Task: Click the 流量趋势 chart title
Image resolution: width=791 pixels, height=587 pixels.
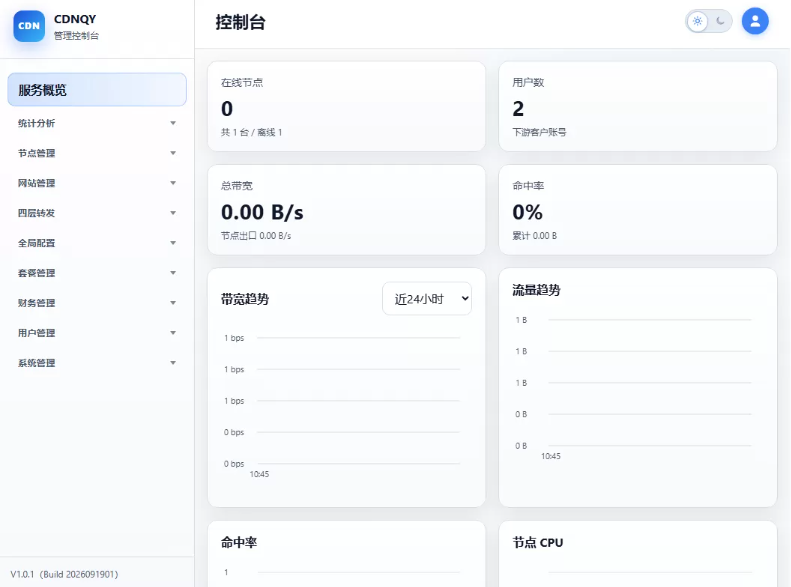Action: pyautogui.click(x=536, y=290)
